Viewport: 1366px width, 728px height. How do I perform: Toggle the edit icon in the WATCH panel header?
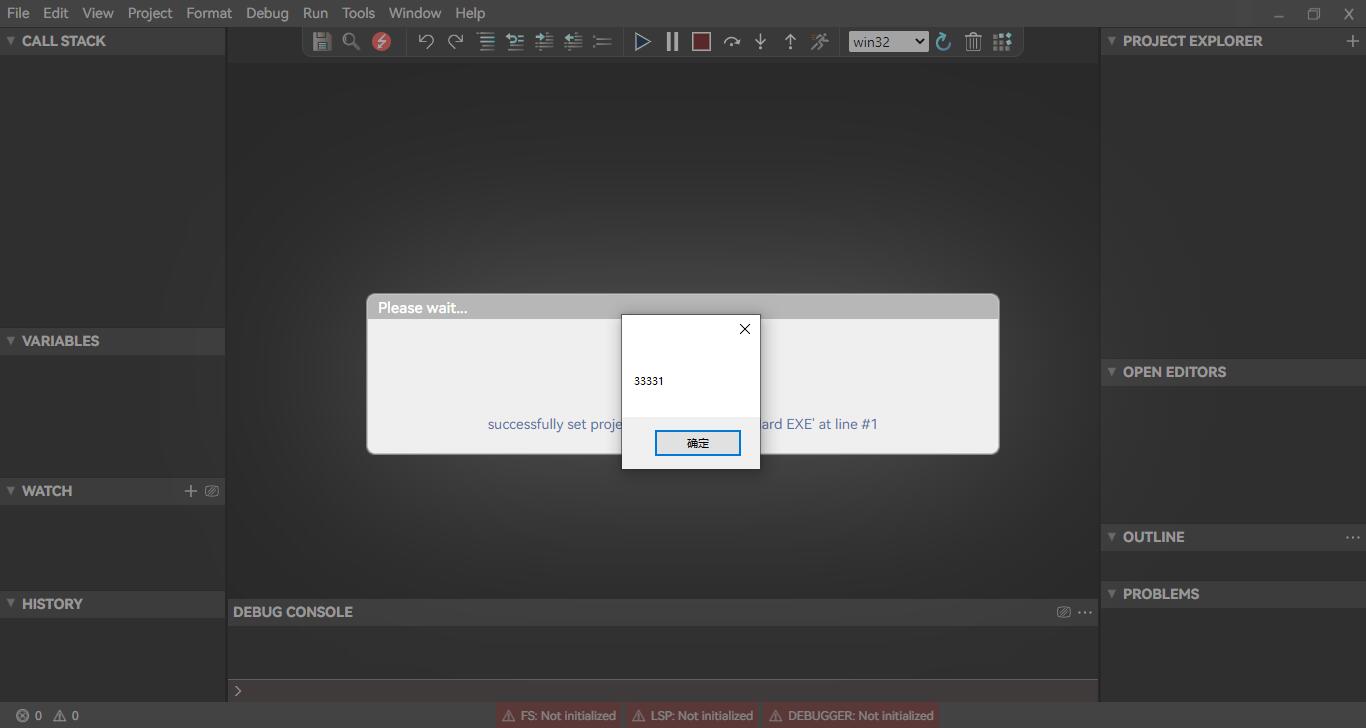[x=212, y=491]
